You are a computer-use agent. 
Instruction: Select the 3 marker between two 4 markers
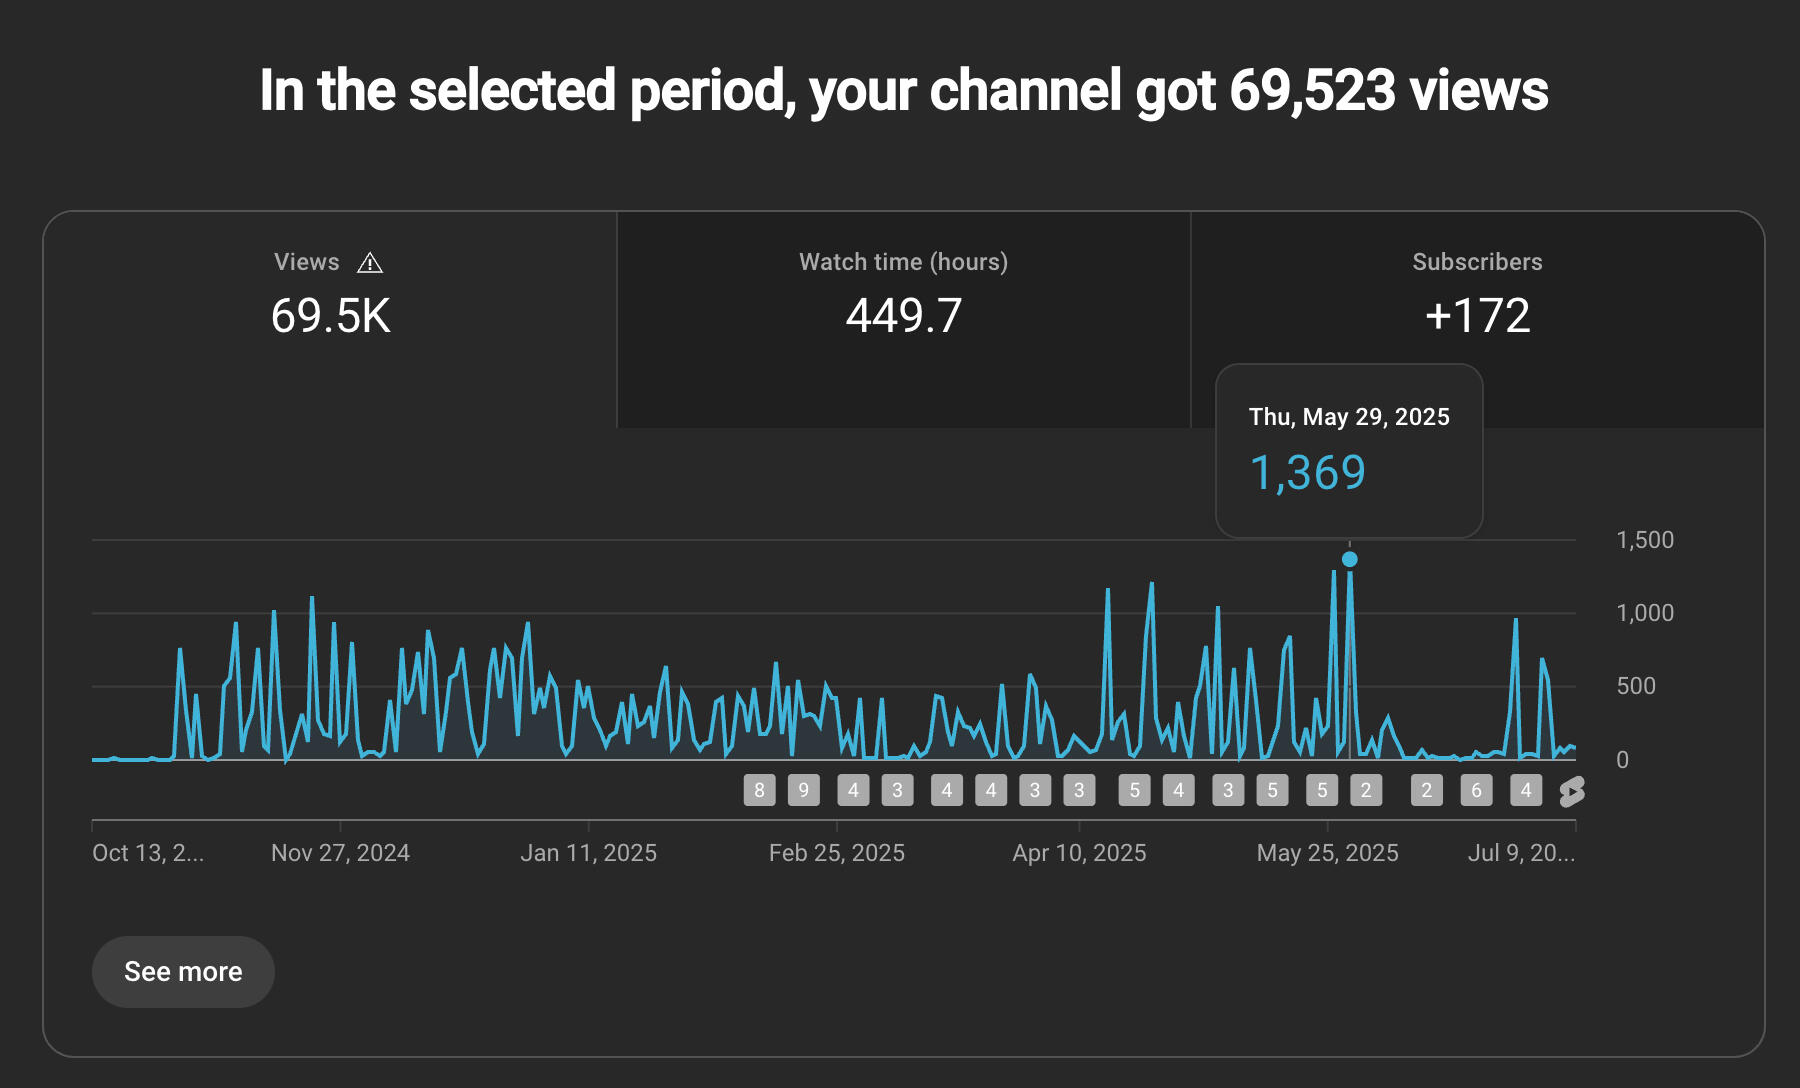pos(897,790)
